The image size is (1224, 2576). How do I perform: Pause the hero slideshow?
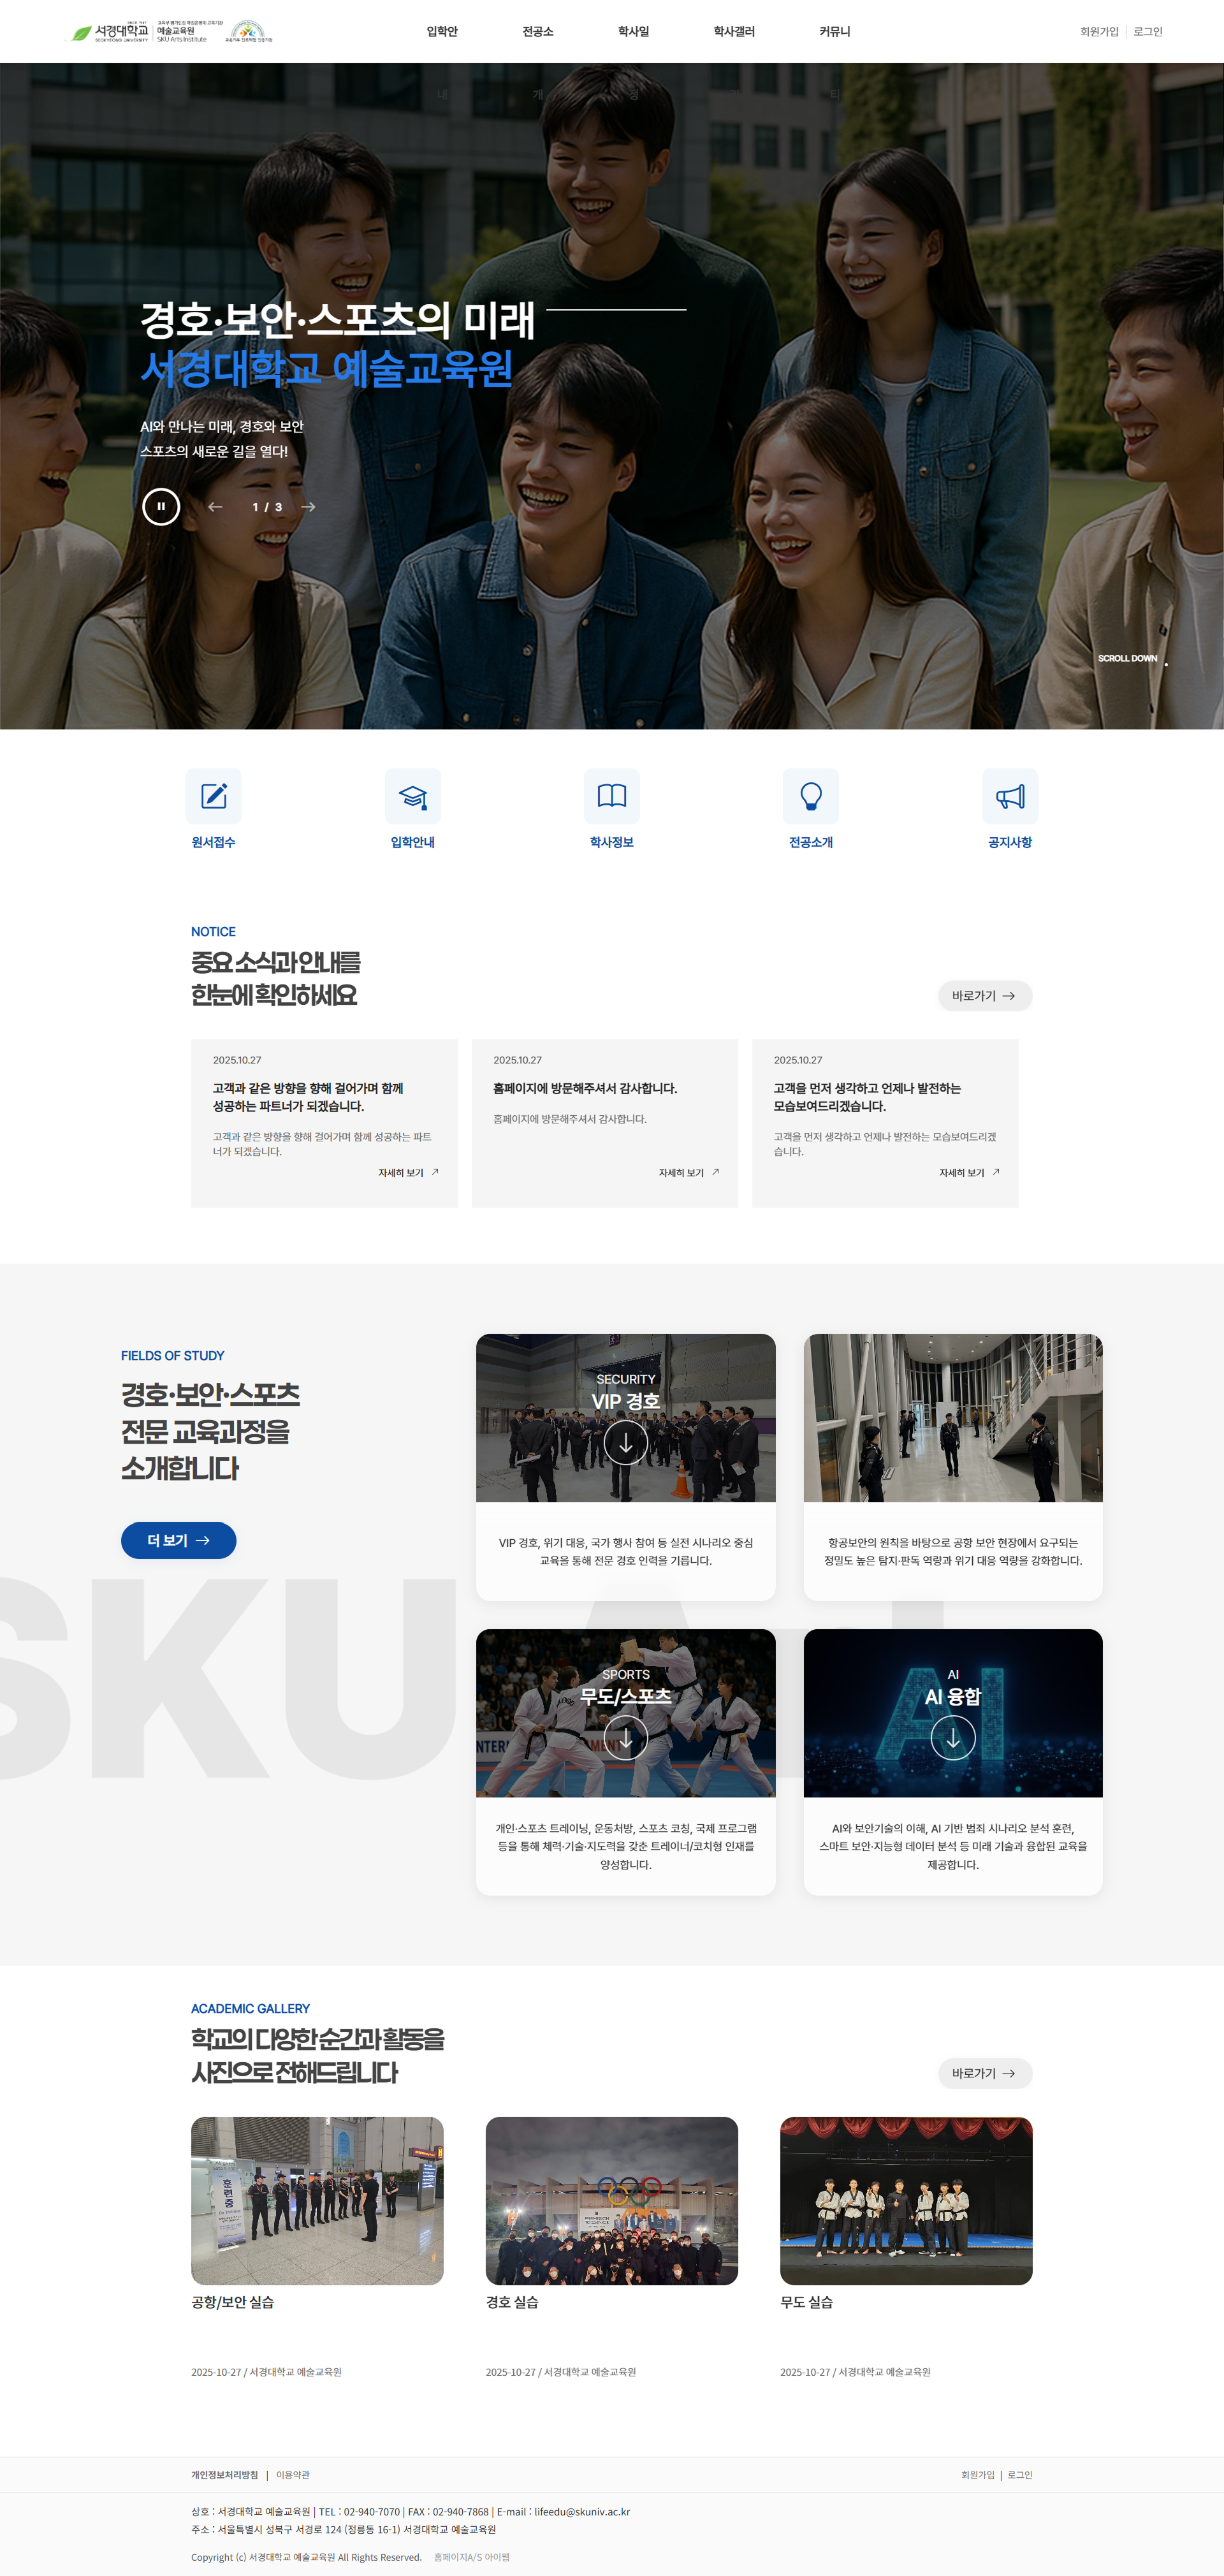pos(161,507)
